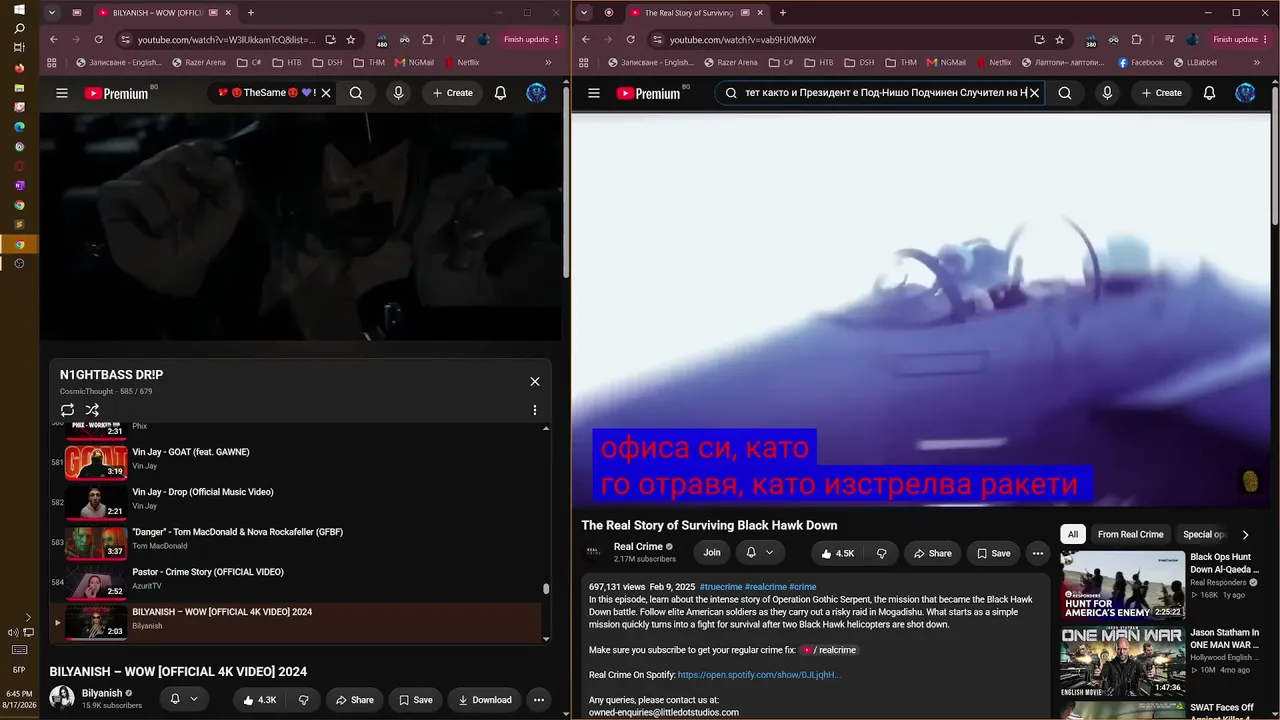Viewport: 1280px width, 720px height.
Task: Start voice search in right window
Action: coord(1107,93)
